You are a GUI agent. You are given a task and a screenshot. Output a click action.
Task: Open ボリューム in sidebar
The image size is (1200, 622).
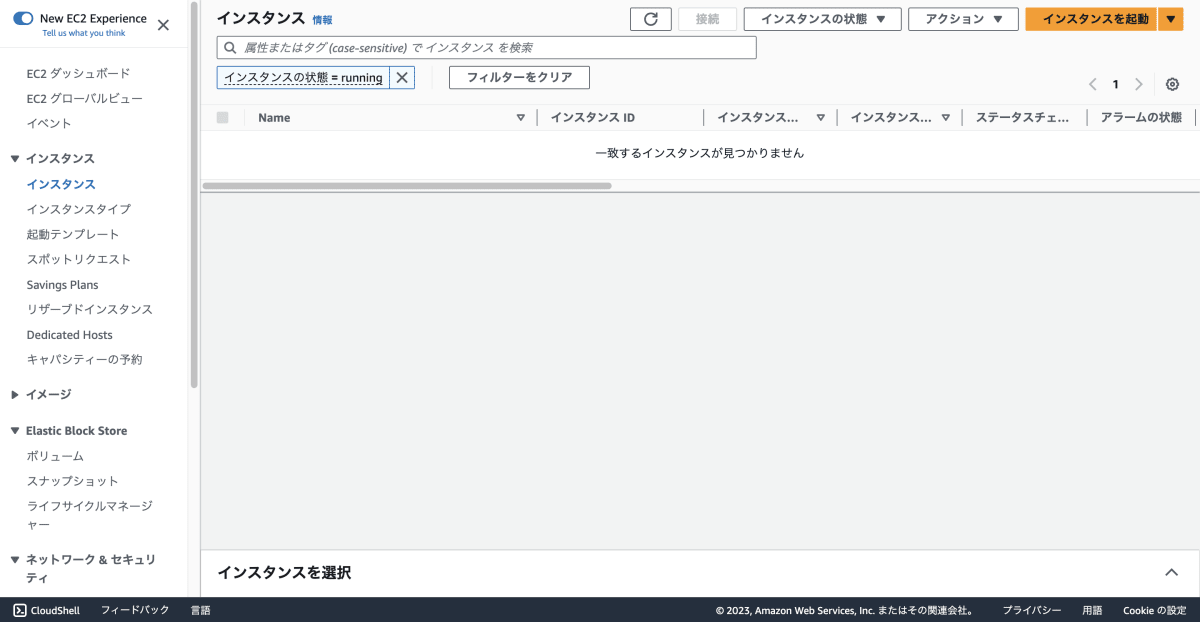[55, 456]
